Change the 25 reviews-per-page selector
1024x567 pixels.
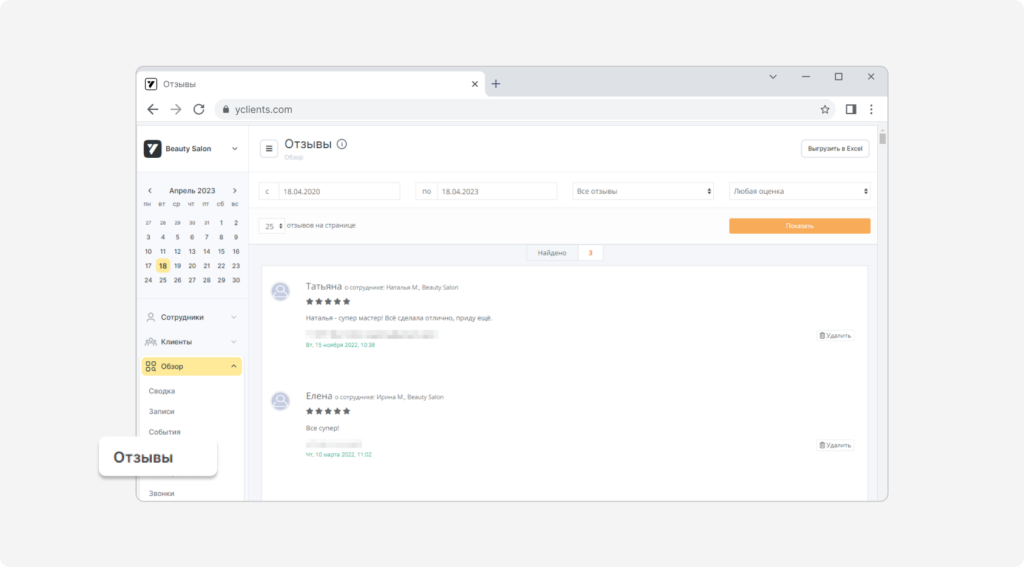pos(272,226)
